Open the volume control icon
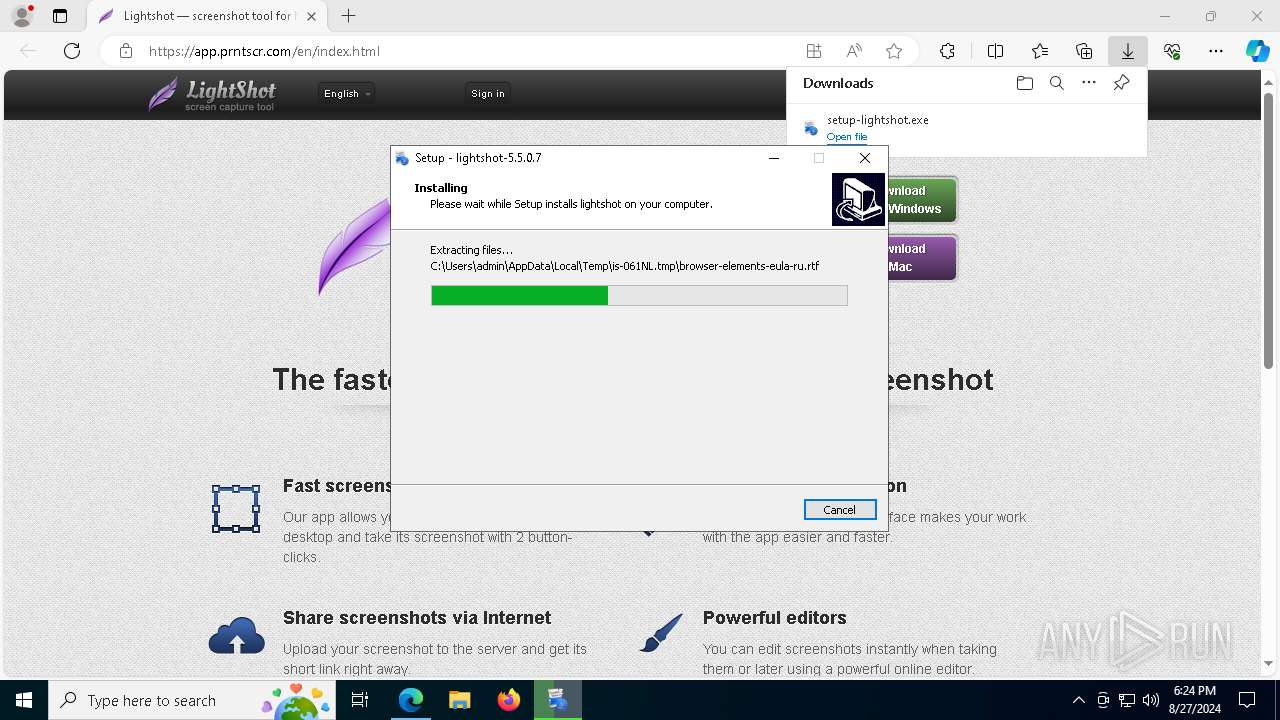 1151,700
